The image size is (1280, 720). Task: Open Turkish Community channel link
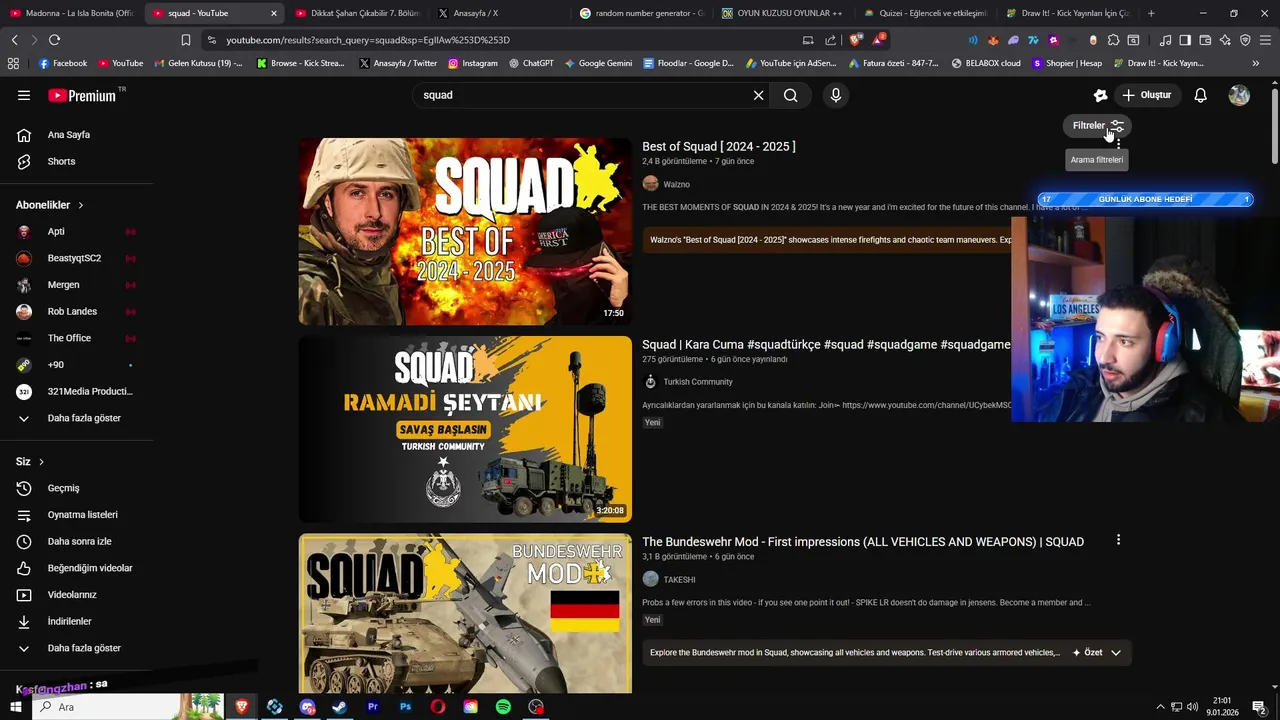[697, 382]
